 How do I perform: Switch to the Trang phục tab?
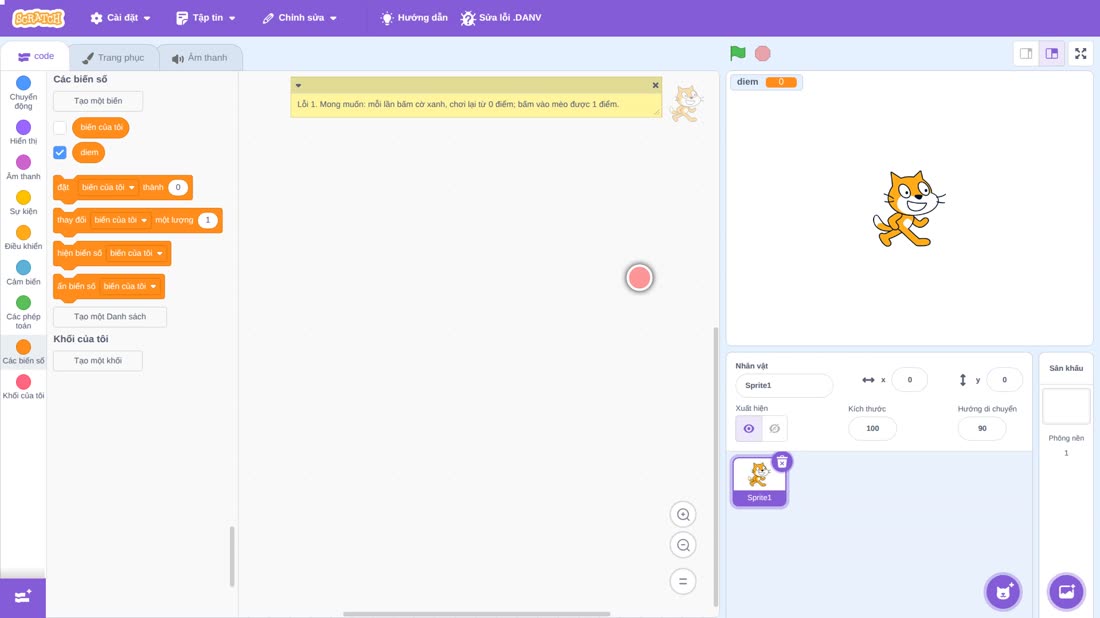click(113, 58)
